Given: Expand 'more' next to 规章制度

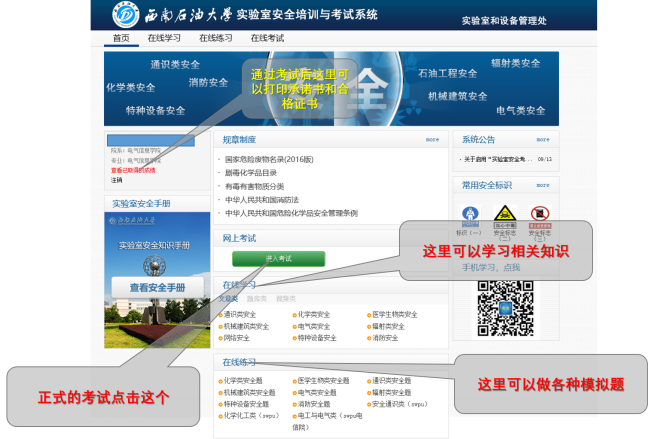Looking at the screenshot, I should [x=432, y=140].
